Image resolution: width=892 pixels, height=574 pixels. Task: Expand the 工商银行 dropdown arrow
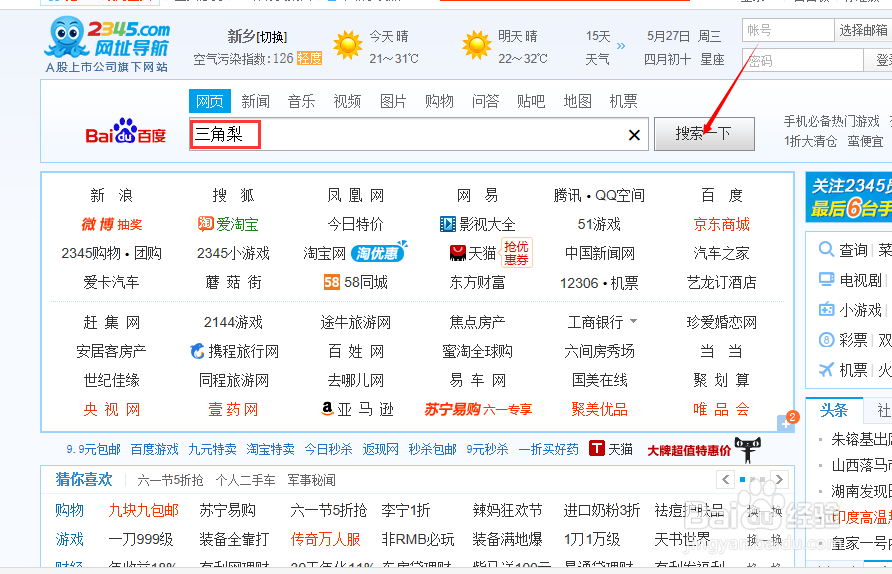633,321
